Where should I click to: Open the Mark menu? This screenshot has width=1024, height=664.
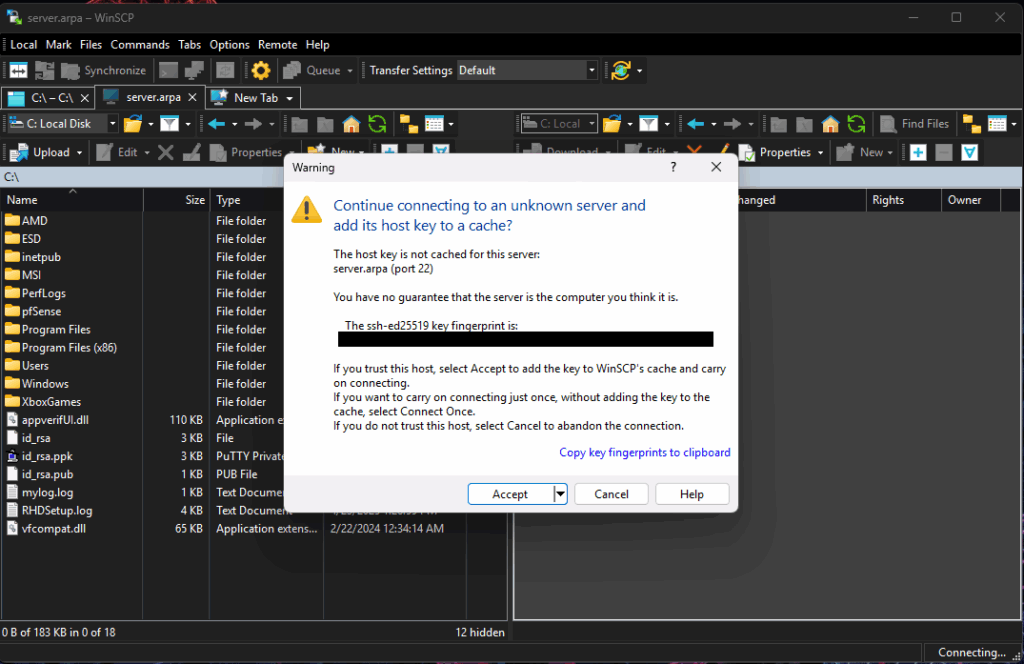click(x=58, y=44)
